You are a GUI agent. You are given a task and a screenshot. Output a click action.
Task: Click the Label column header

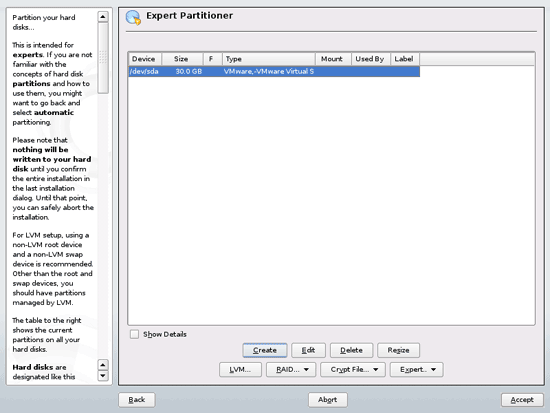(x=405, y=59)
